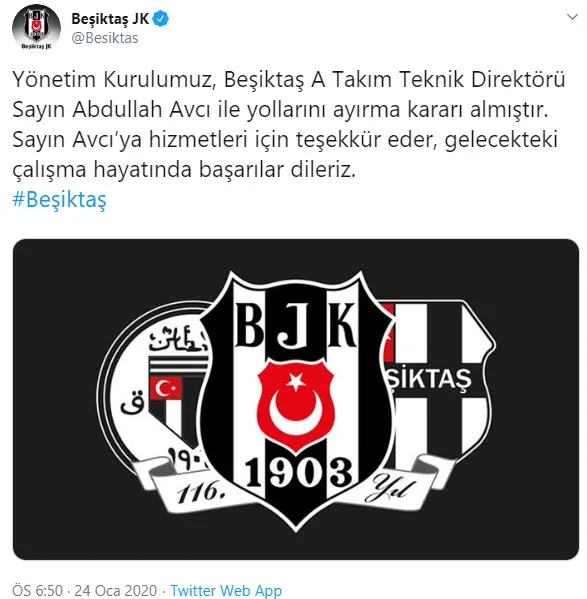
Task: Click the BJK letters atop crest
Action: click(296, 325)
